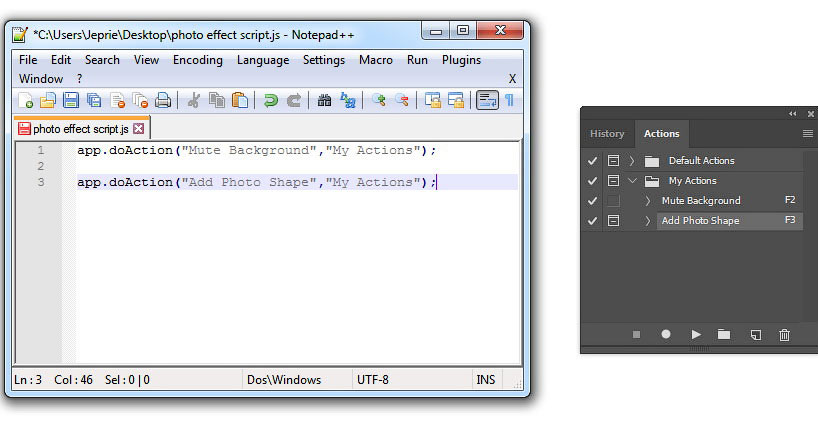Toggle dialog box for Add Photo Shape
The height and width of the screenshot is (430, 818).
[614, 220]
